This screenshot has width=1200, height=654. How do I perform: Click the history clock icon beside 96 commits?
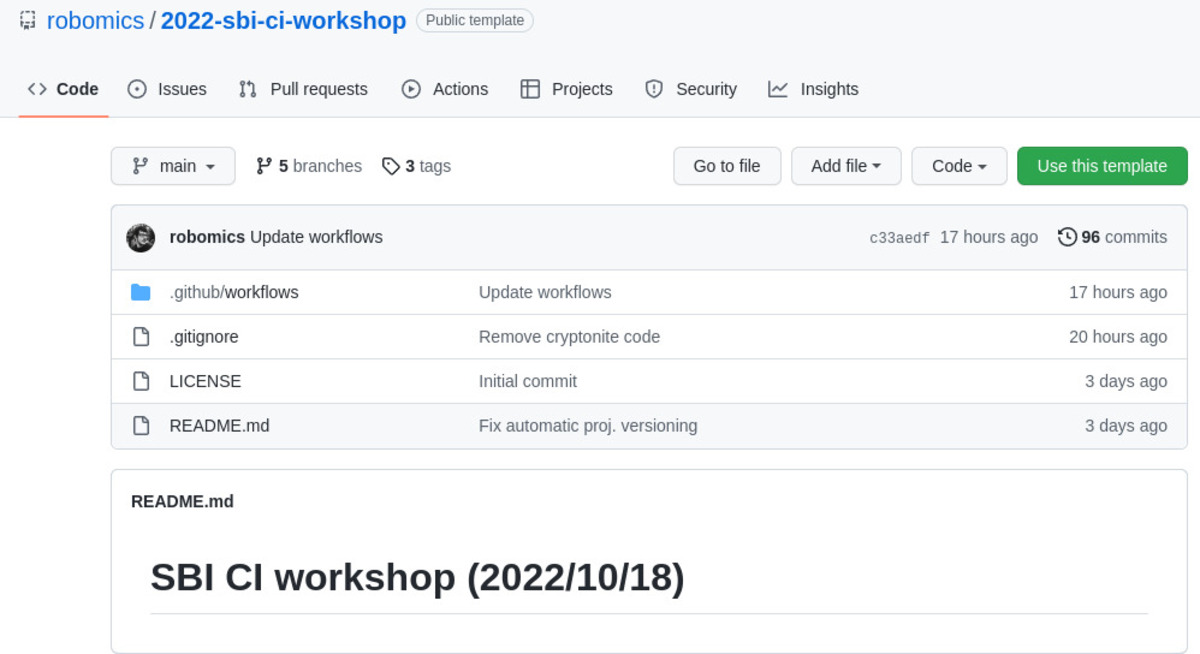[1067, 237]
